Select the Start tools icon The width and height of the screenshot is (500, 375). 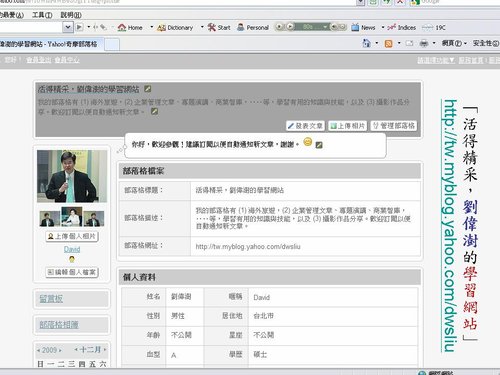click(x=212, y=27)
